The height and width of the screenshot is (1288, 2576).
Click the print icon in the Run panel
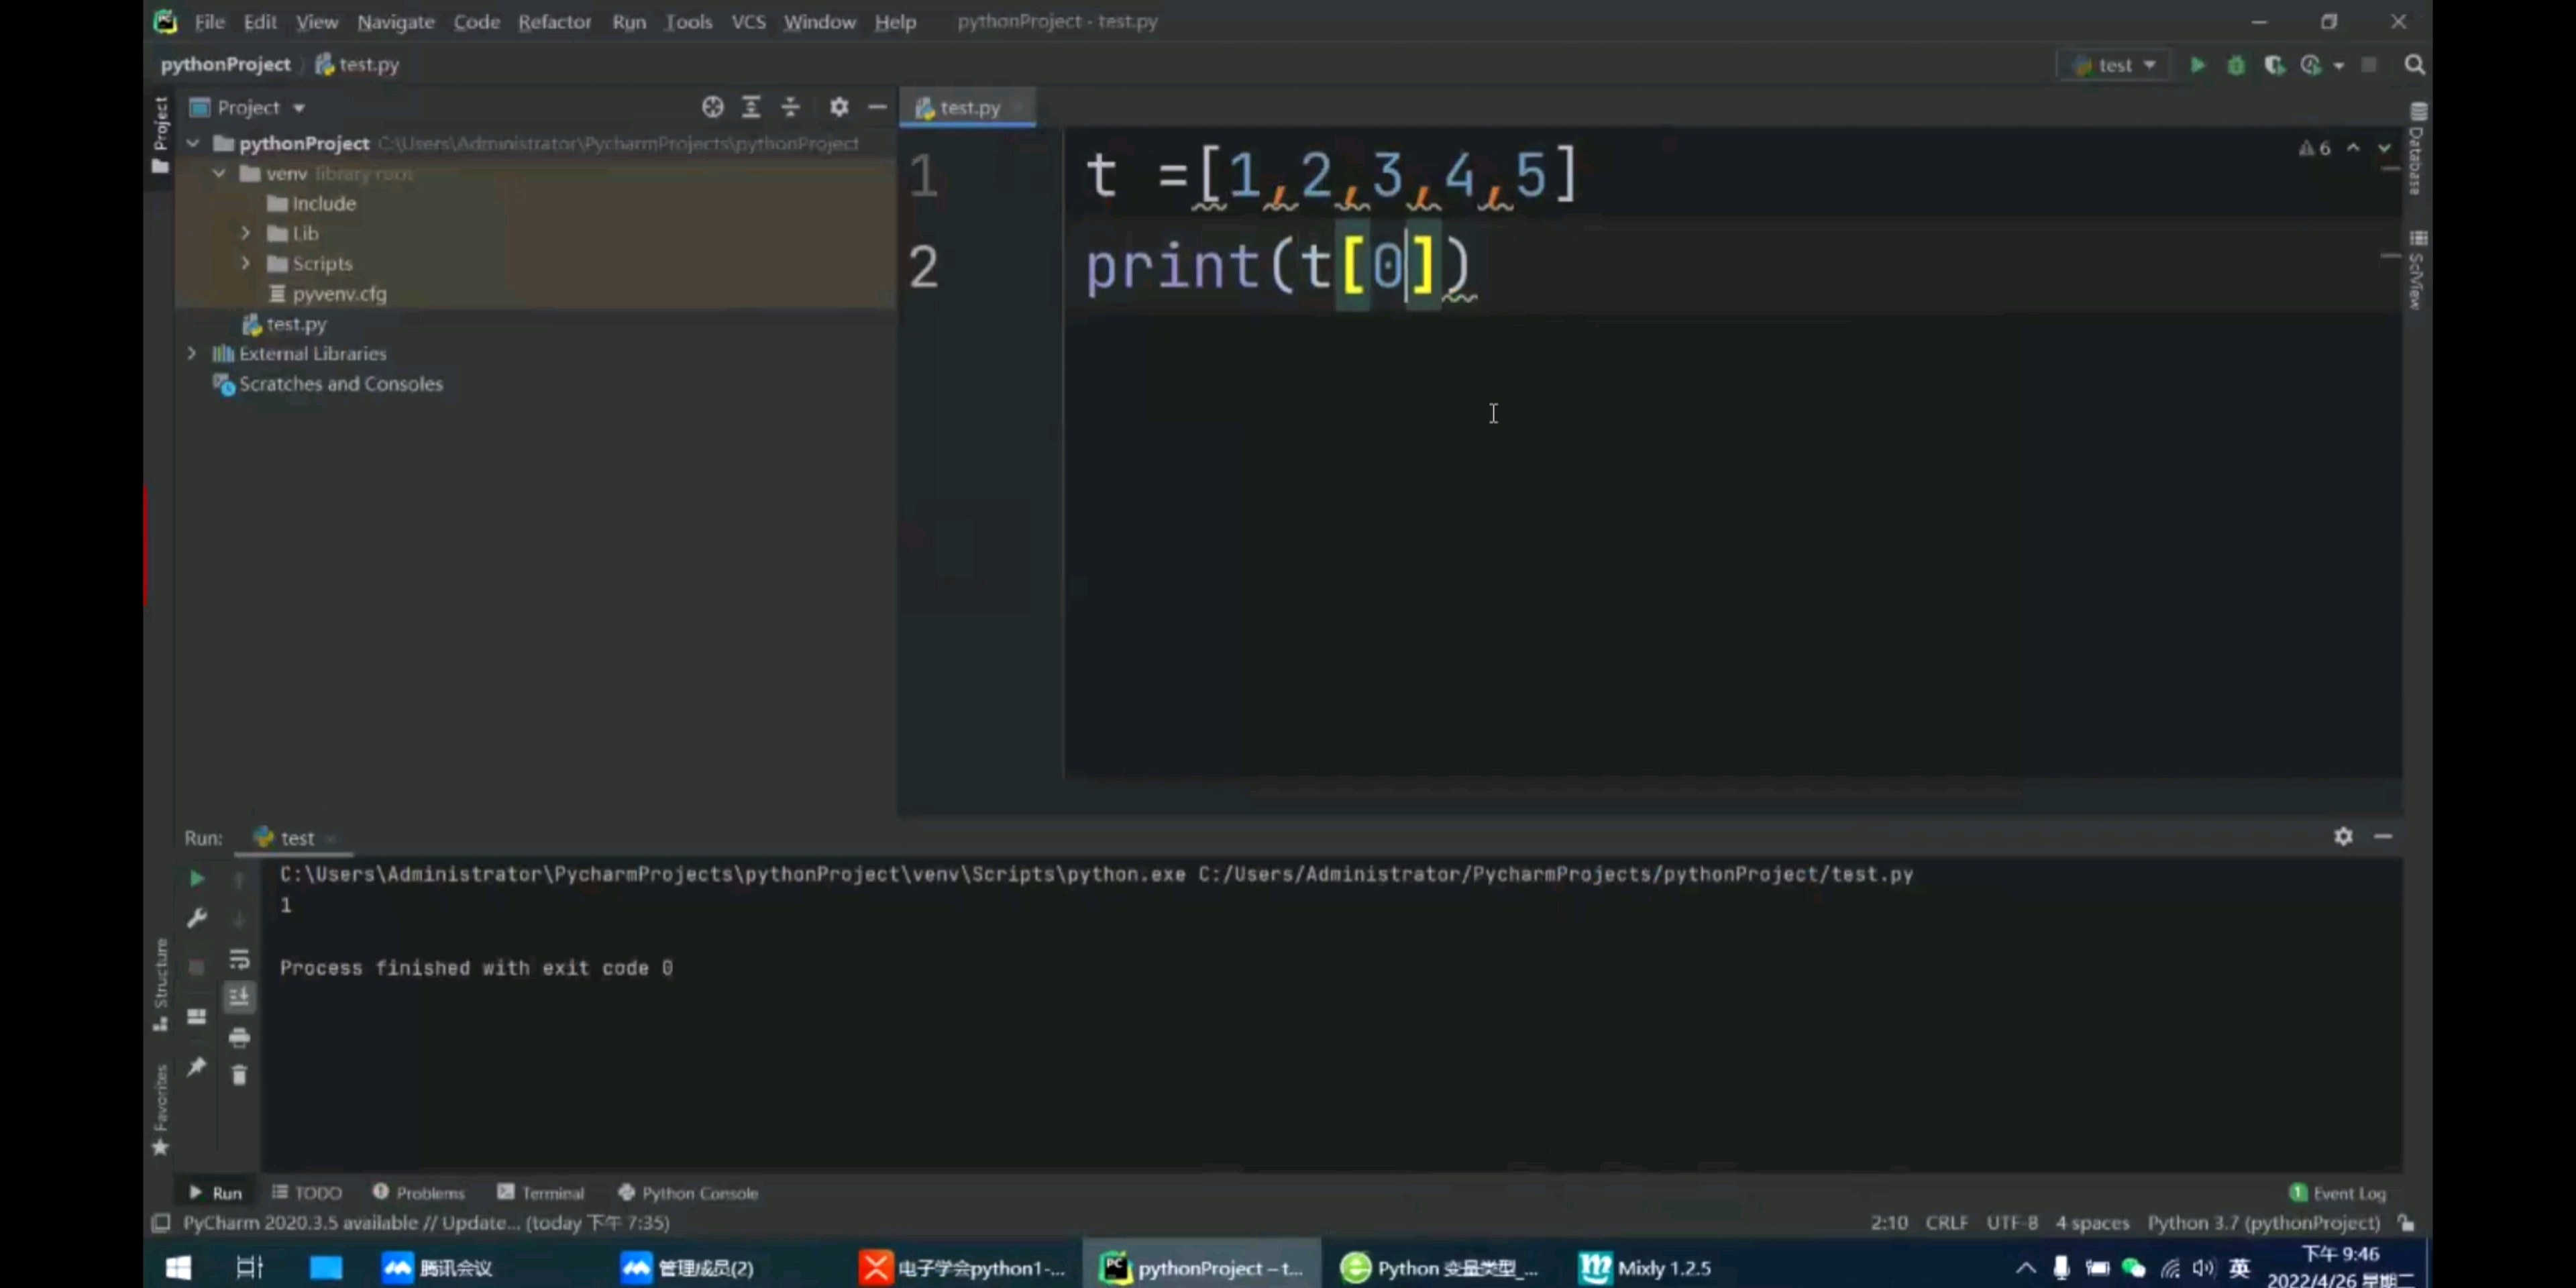(x=239, y=1037)
